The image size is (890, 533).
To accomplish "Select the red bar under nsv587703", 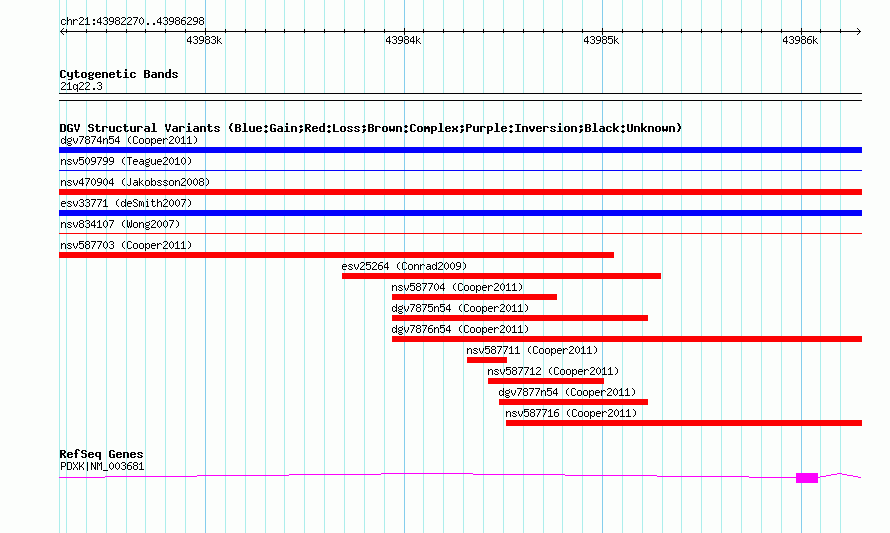I will (337, 255).
